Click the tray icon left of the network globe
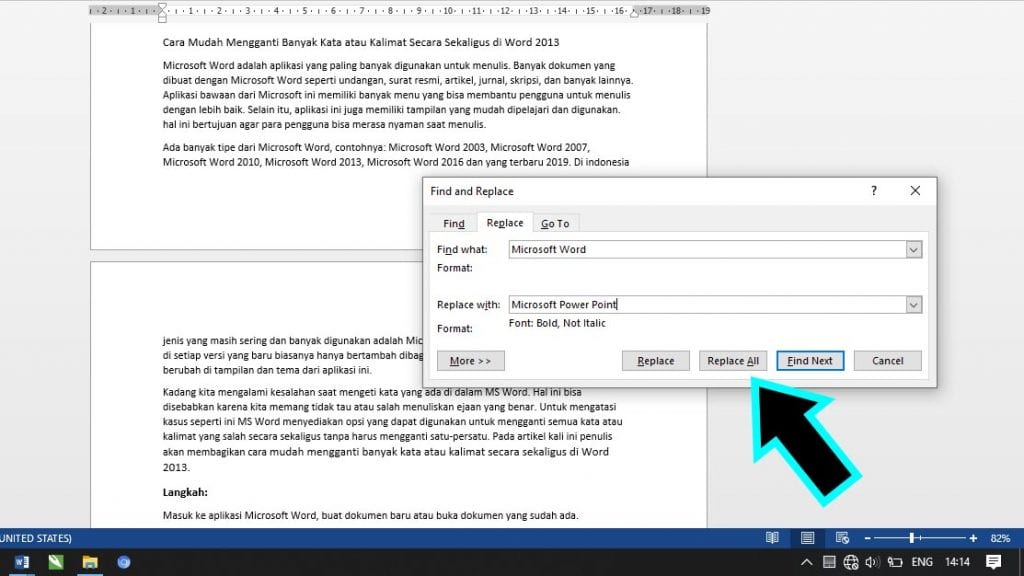 pyautogui.click(x=829, y=562)
